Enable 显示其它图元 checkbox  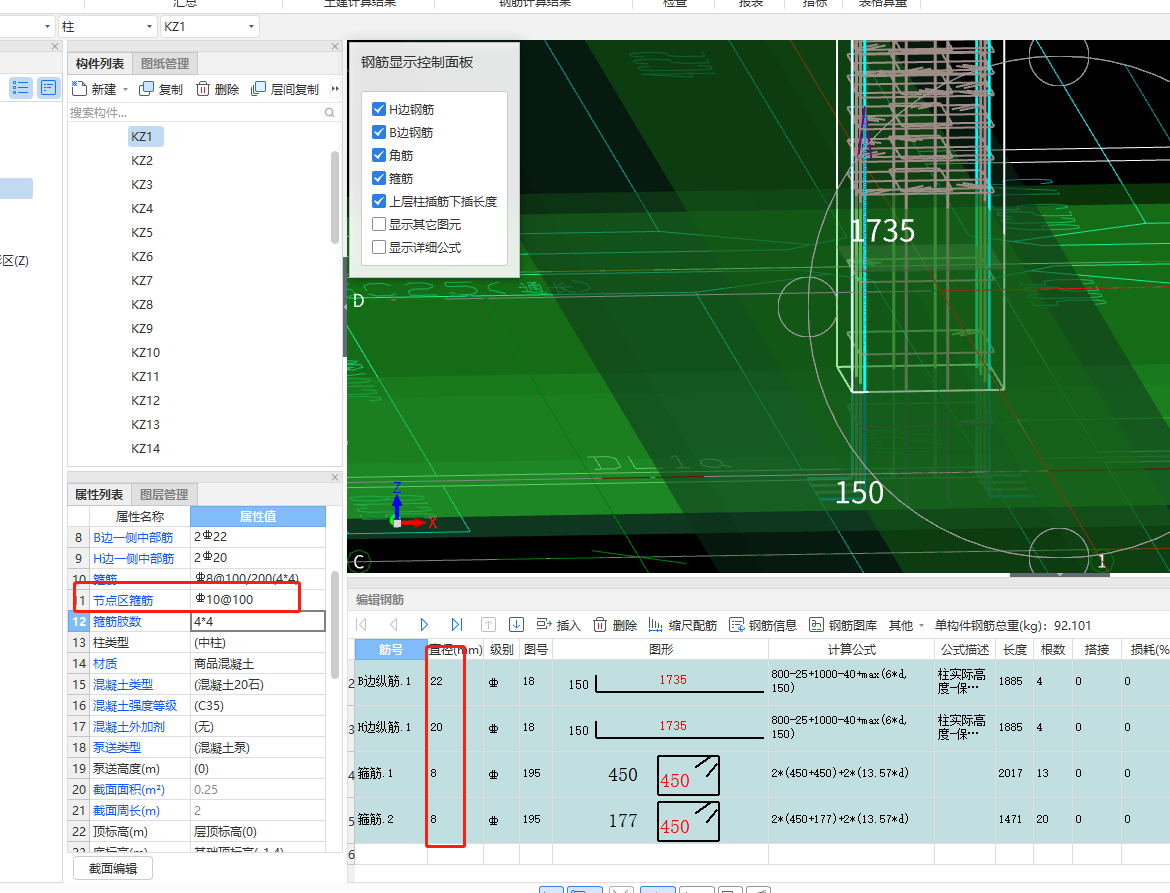(x=379, y=225)
